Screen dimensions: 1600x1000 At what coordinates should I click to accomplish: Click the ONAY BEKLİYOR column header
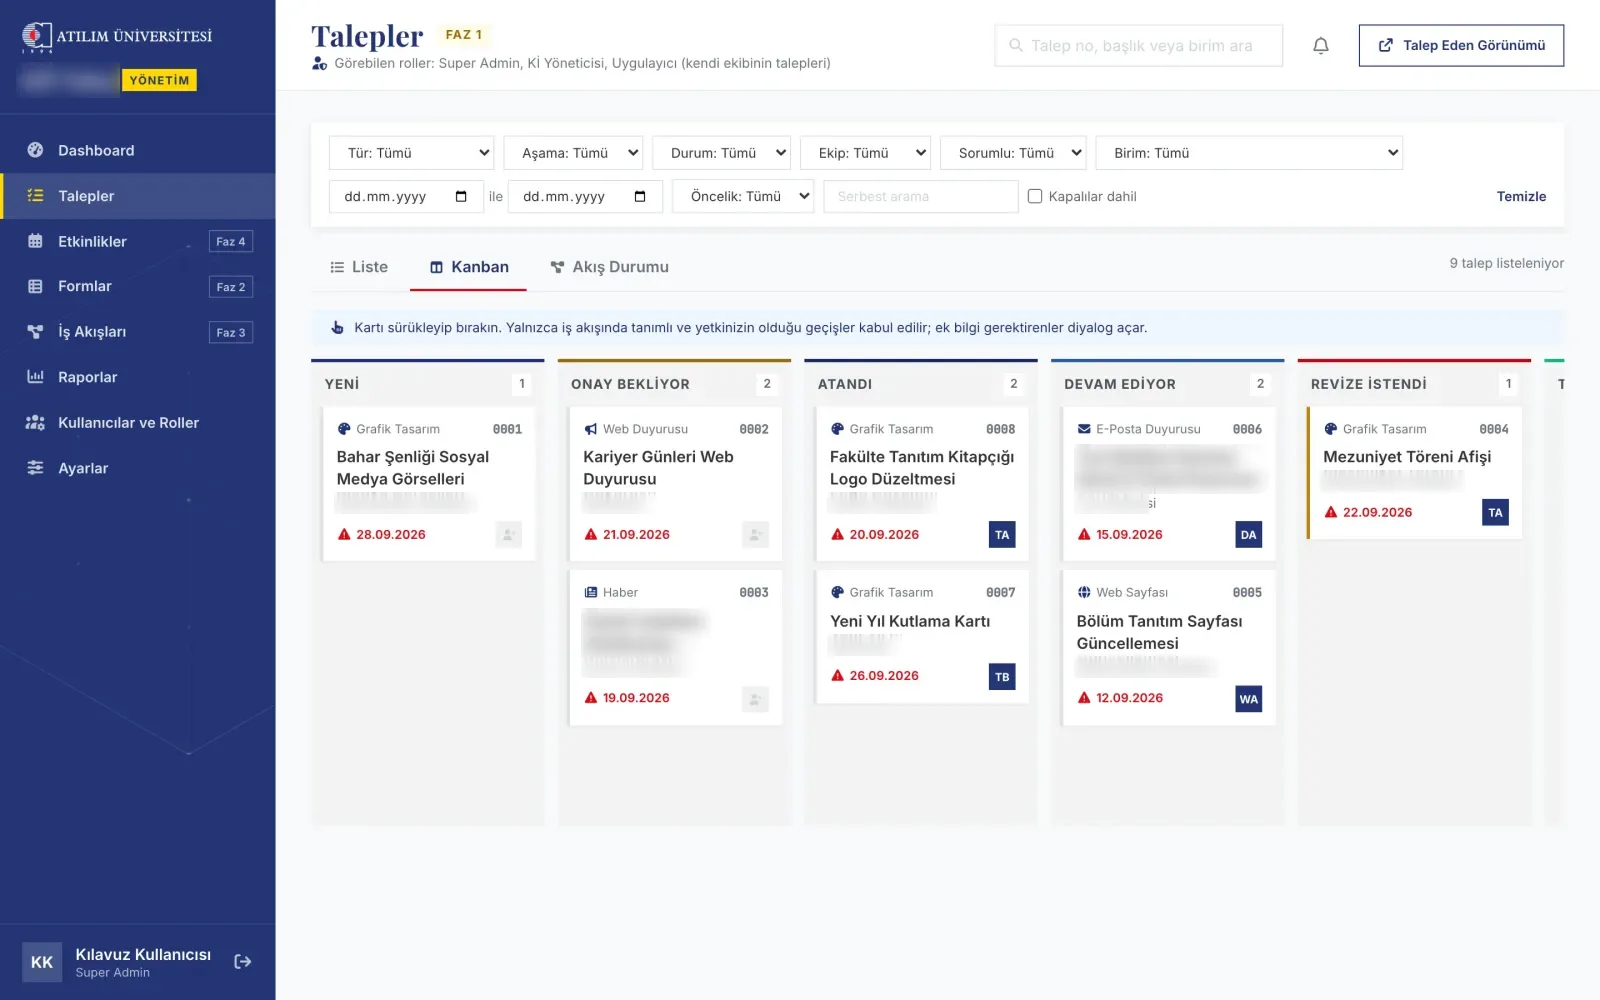click(x=673, y=384)
